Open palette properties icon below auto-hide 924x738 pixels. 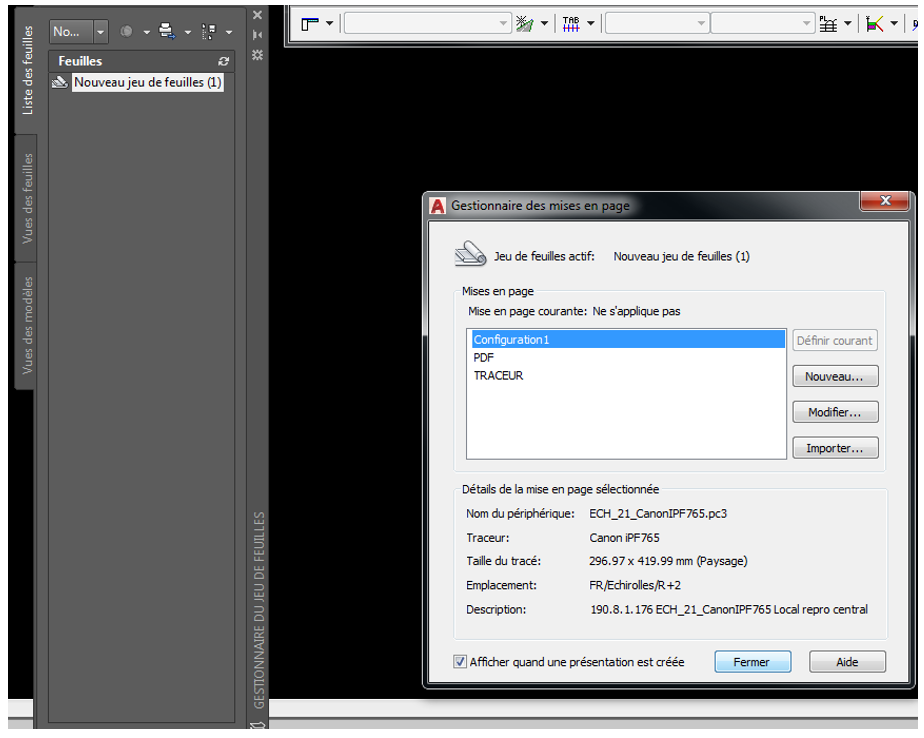pos(258,55)
